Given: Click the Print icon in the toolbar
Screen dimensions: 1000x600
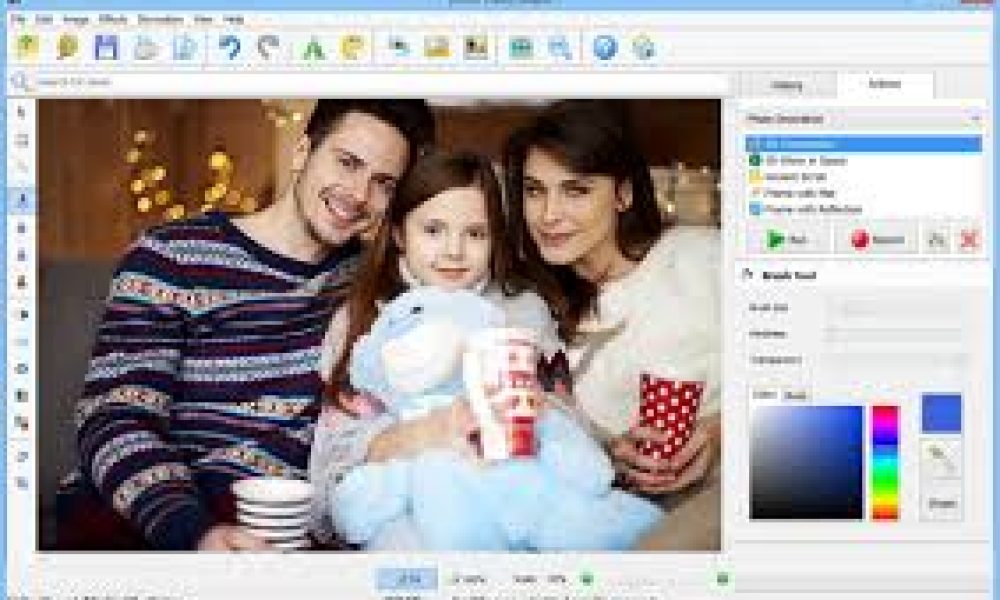Looking at the screenshot, I should (x=146, y=48).
